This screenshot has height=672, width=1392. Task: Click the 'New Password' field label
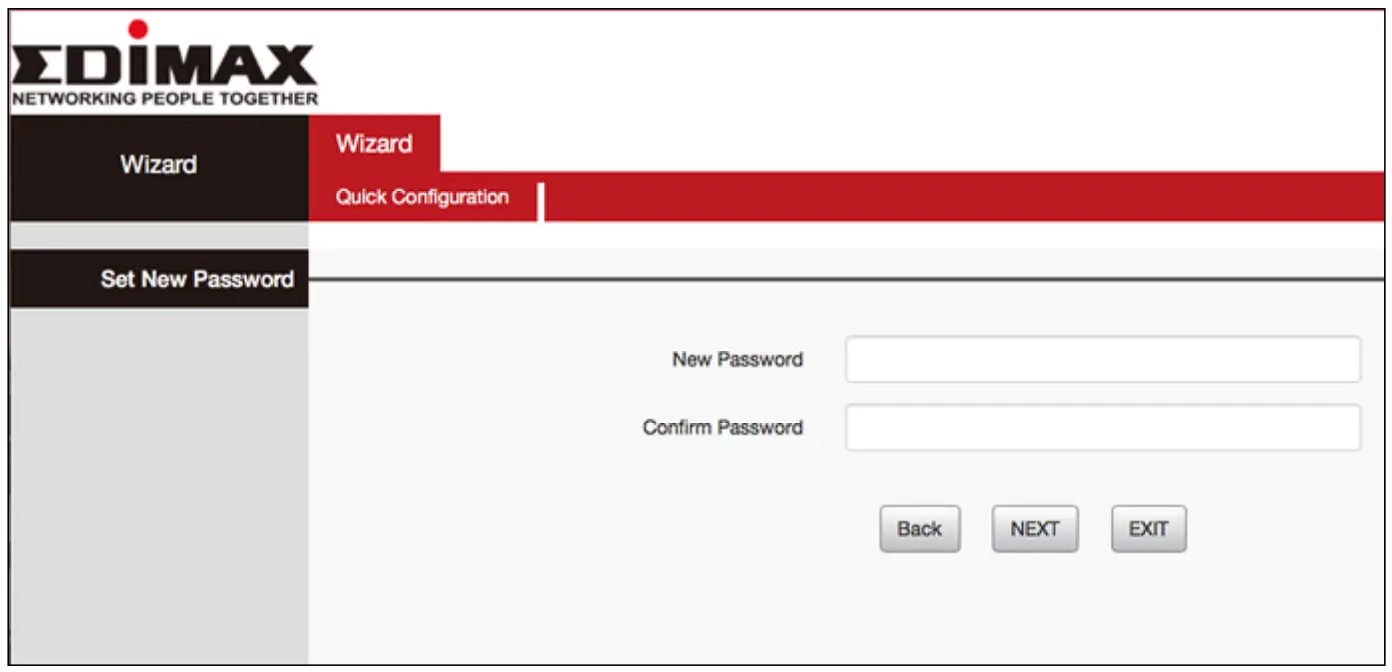pos(737,360)
